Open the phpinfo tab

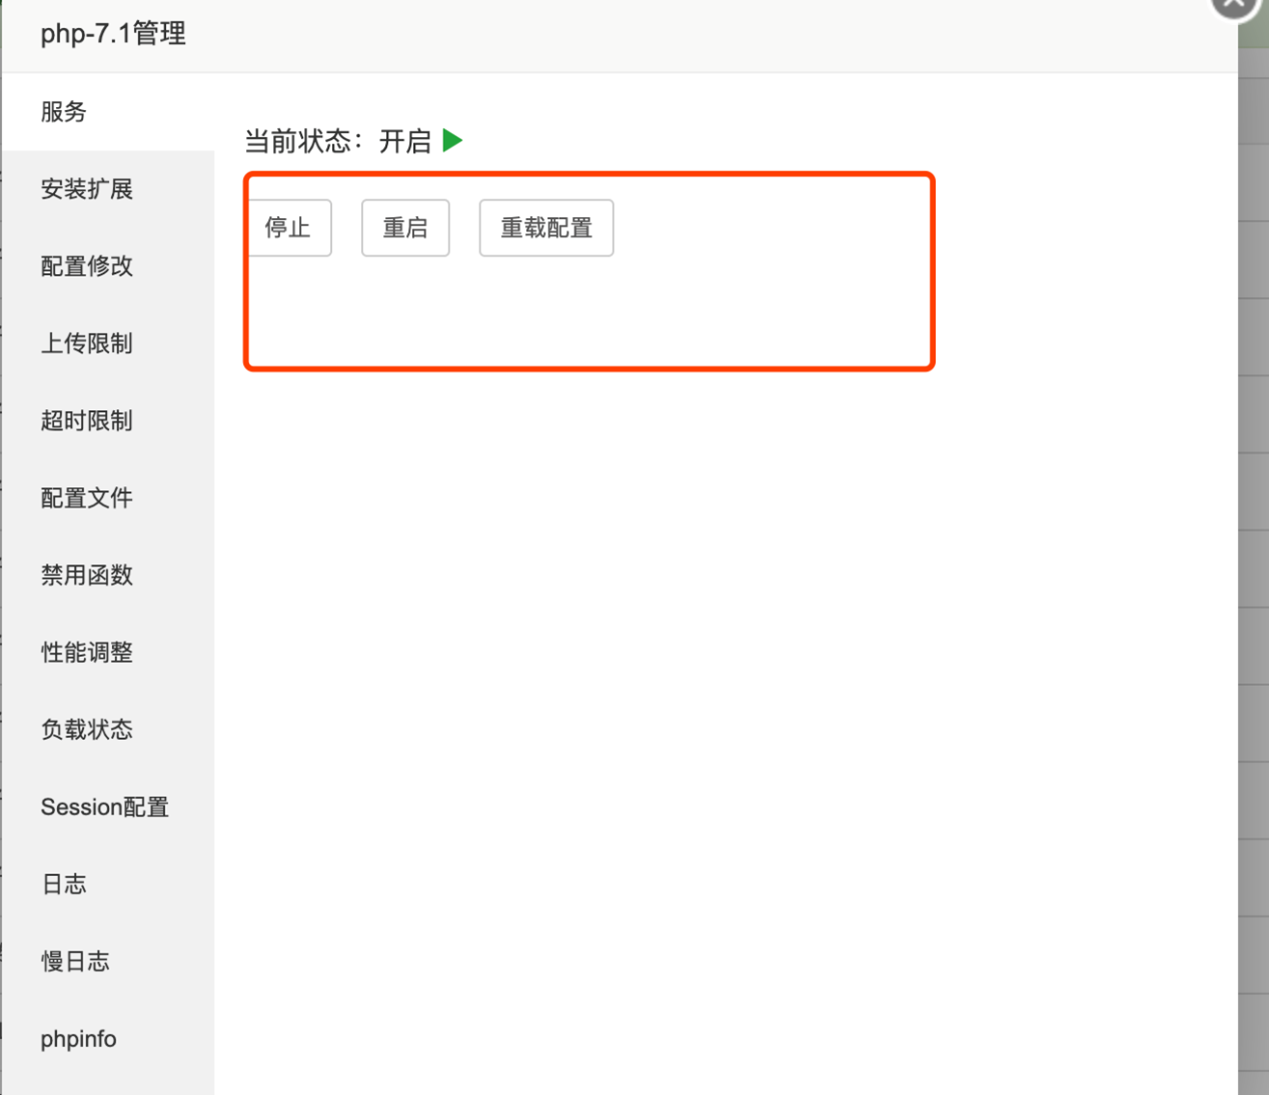[x=78, y=1039]
